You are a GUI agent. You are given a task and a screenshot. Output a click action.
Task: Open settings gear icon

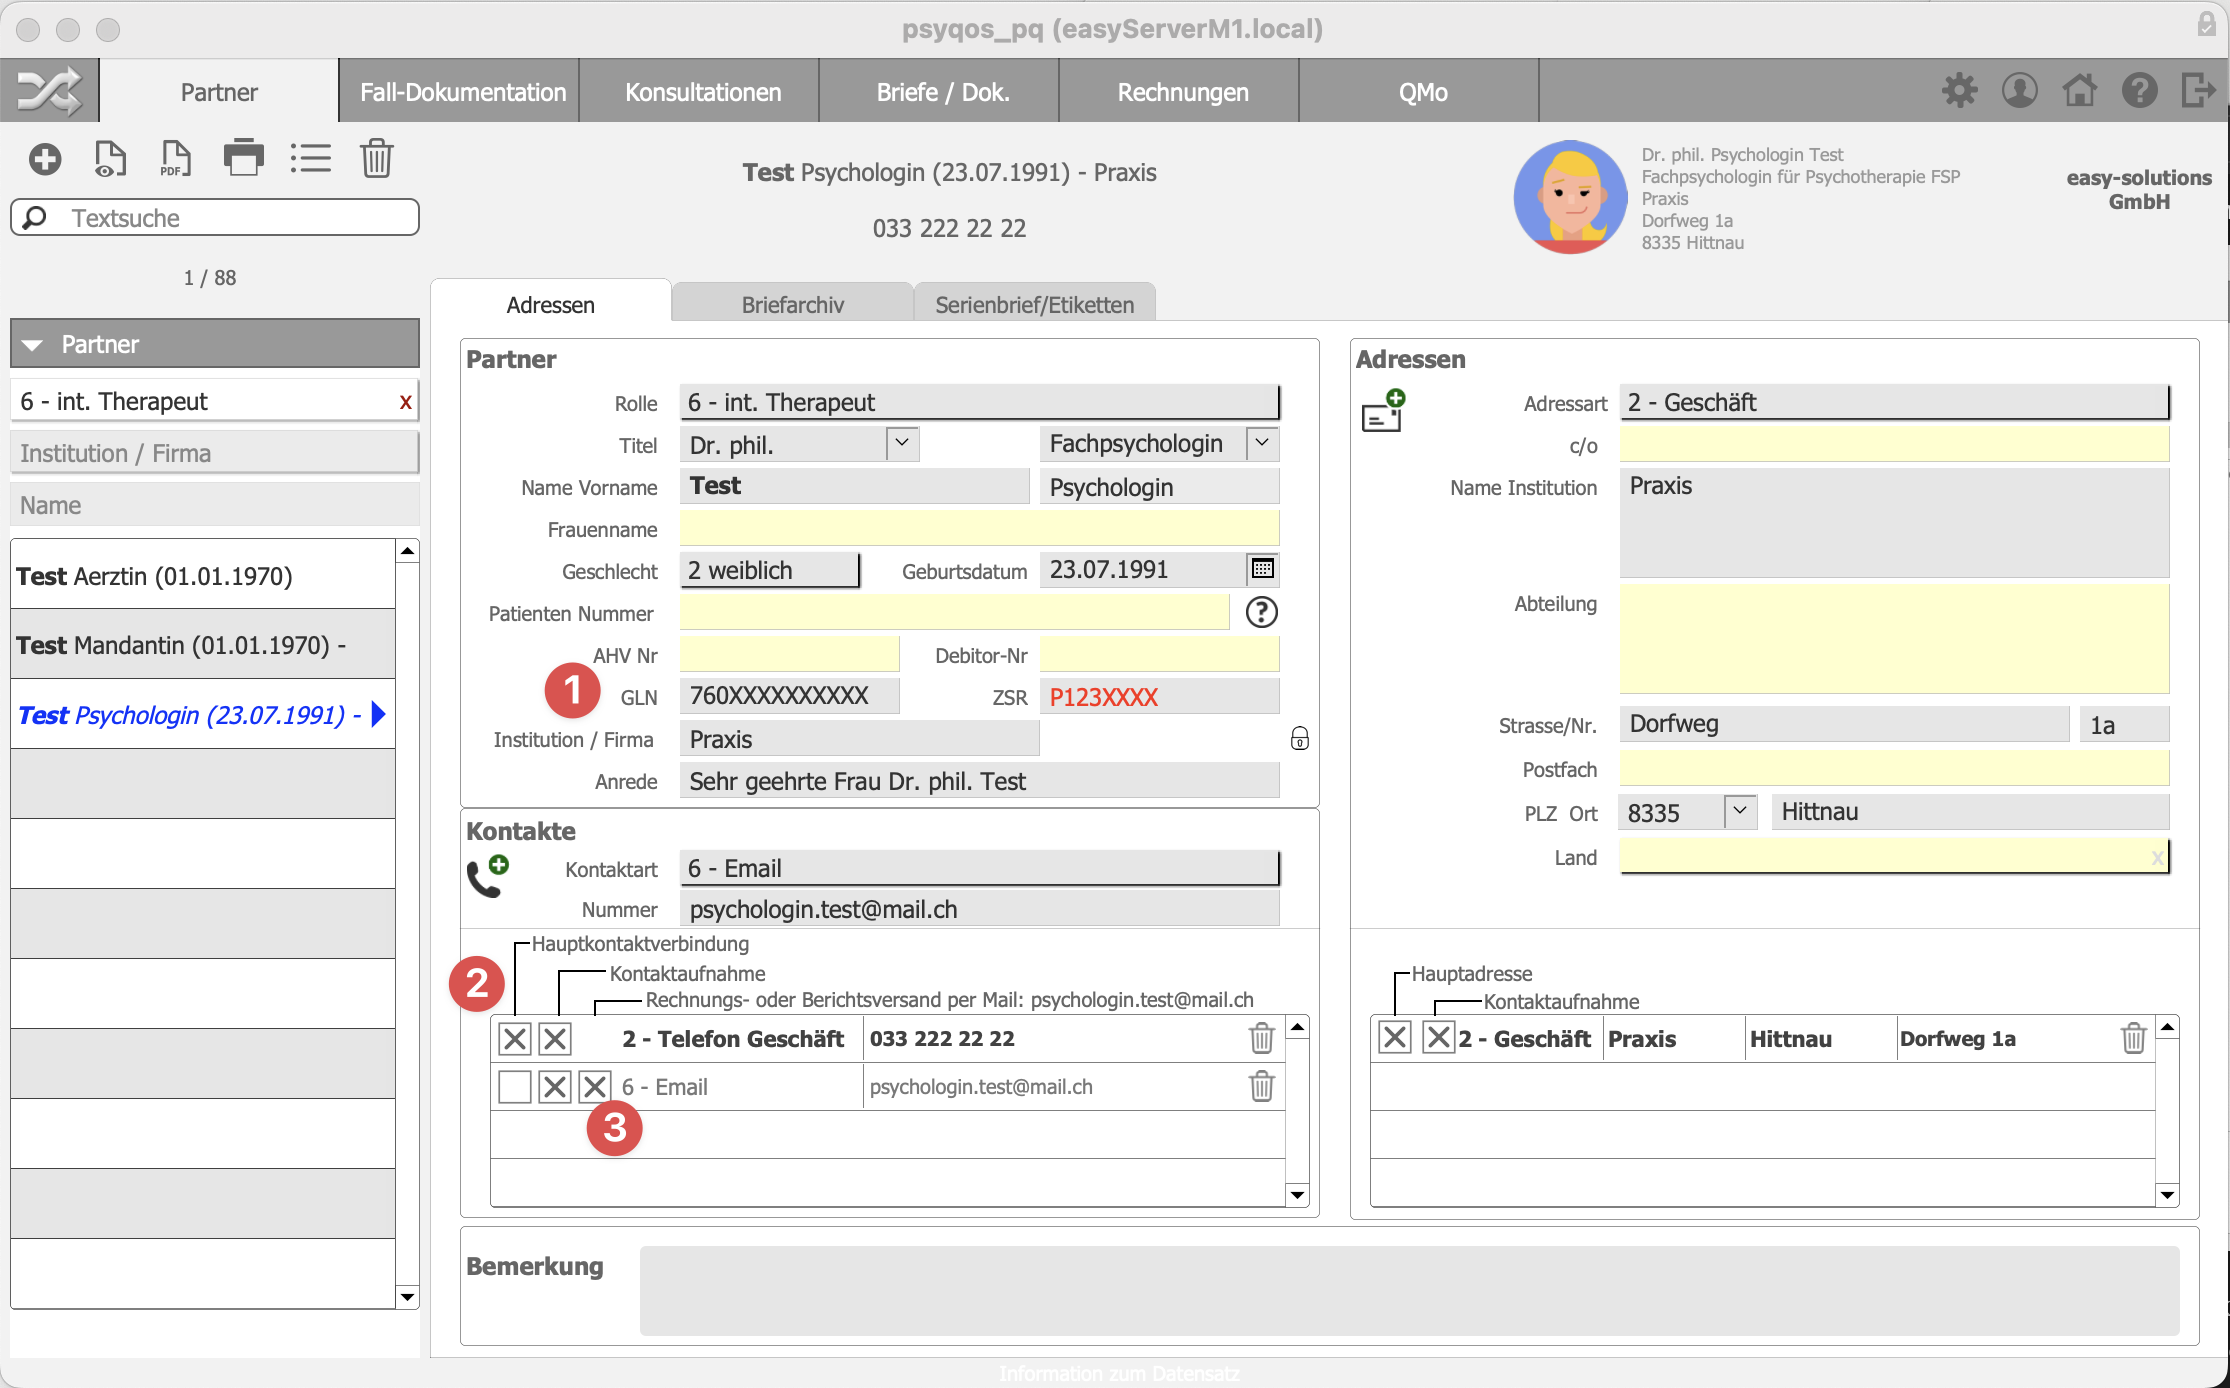coord(1959,90)
